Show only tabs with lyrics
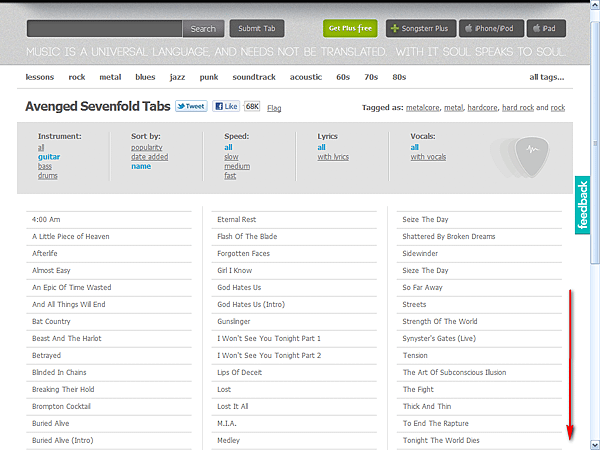The height and width of the screenshot is (450, 600). click(333, 157)
